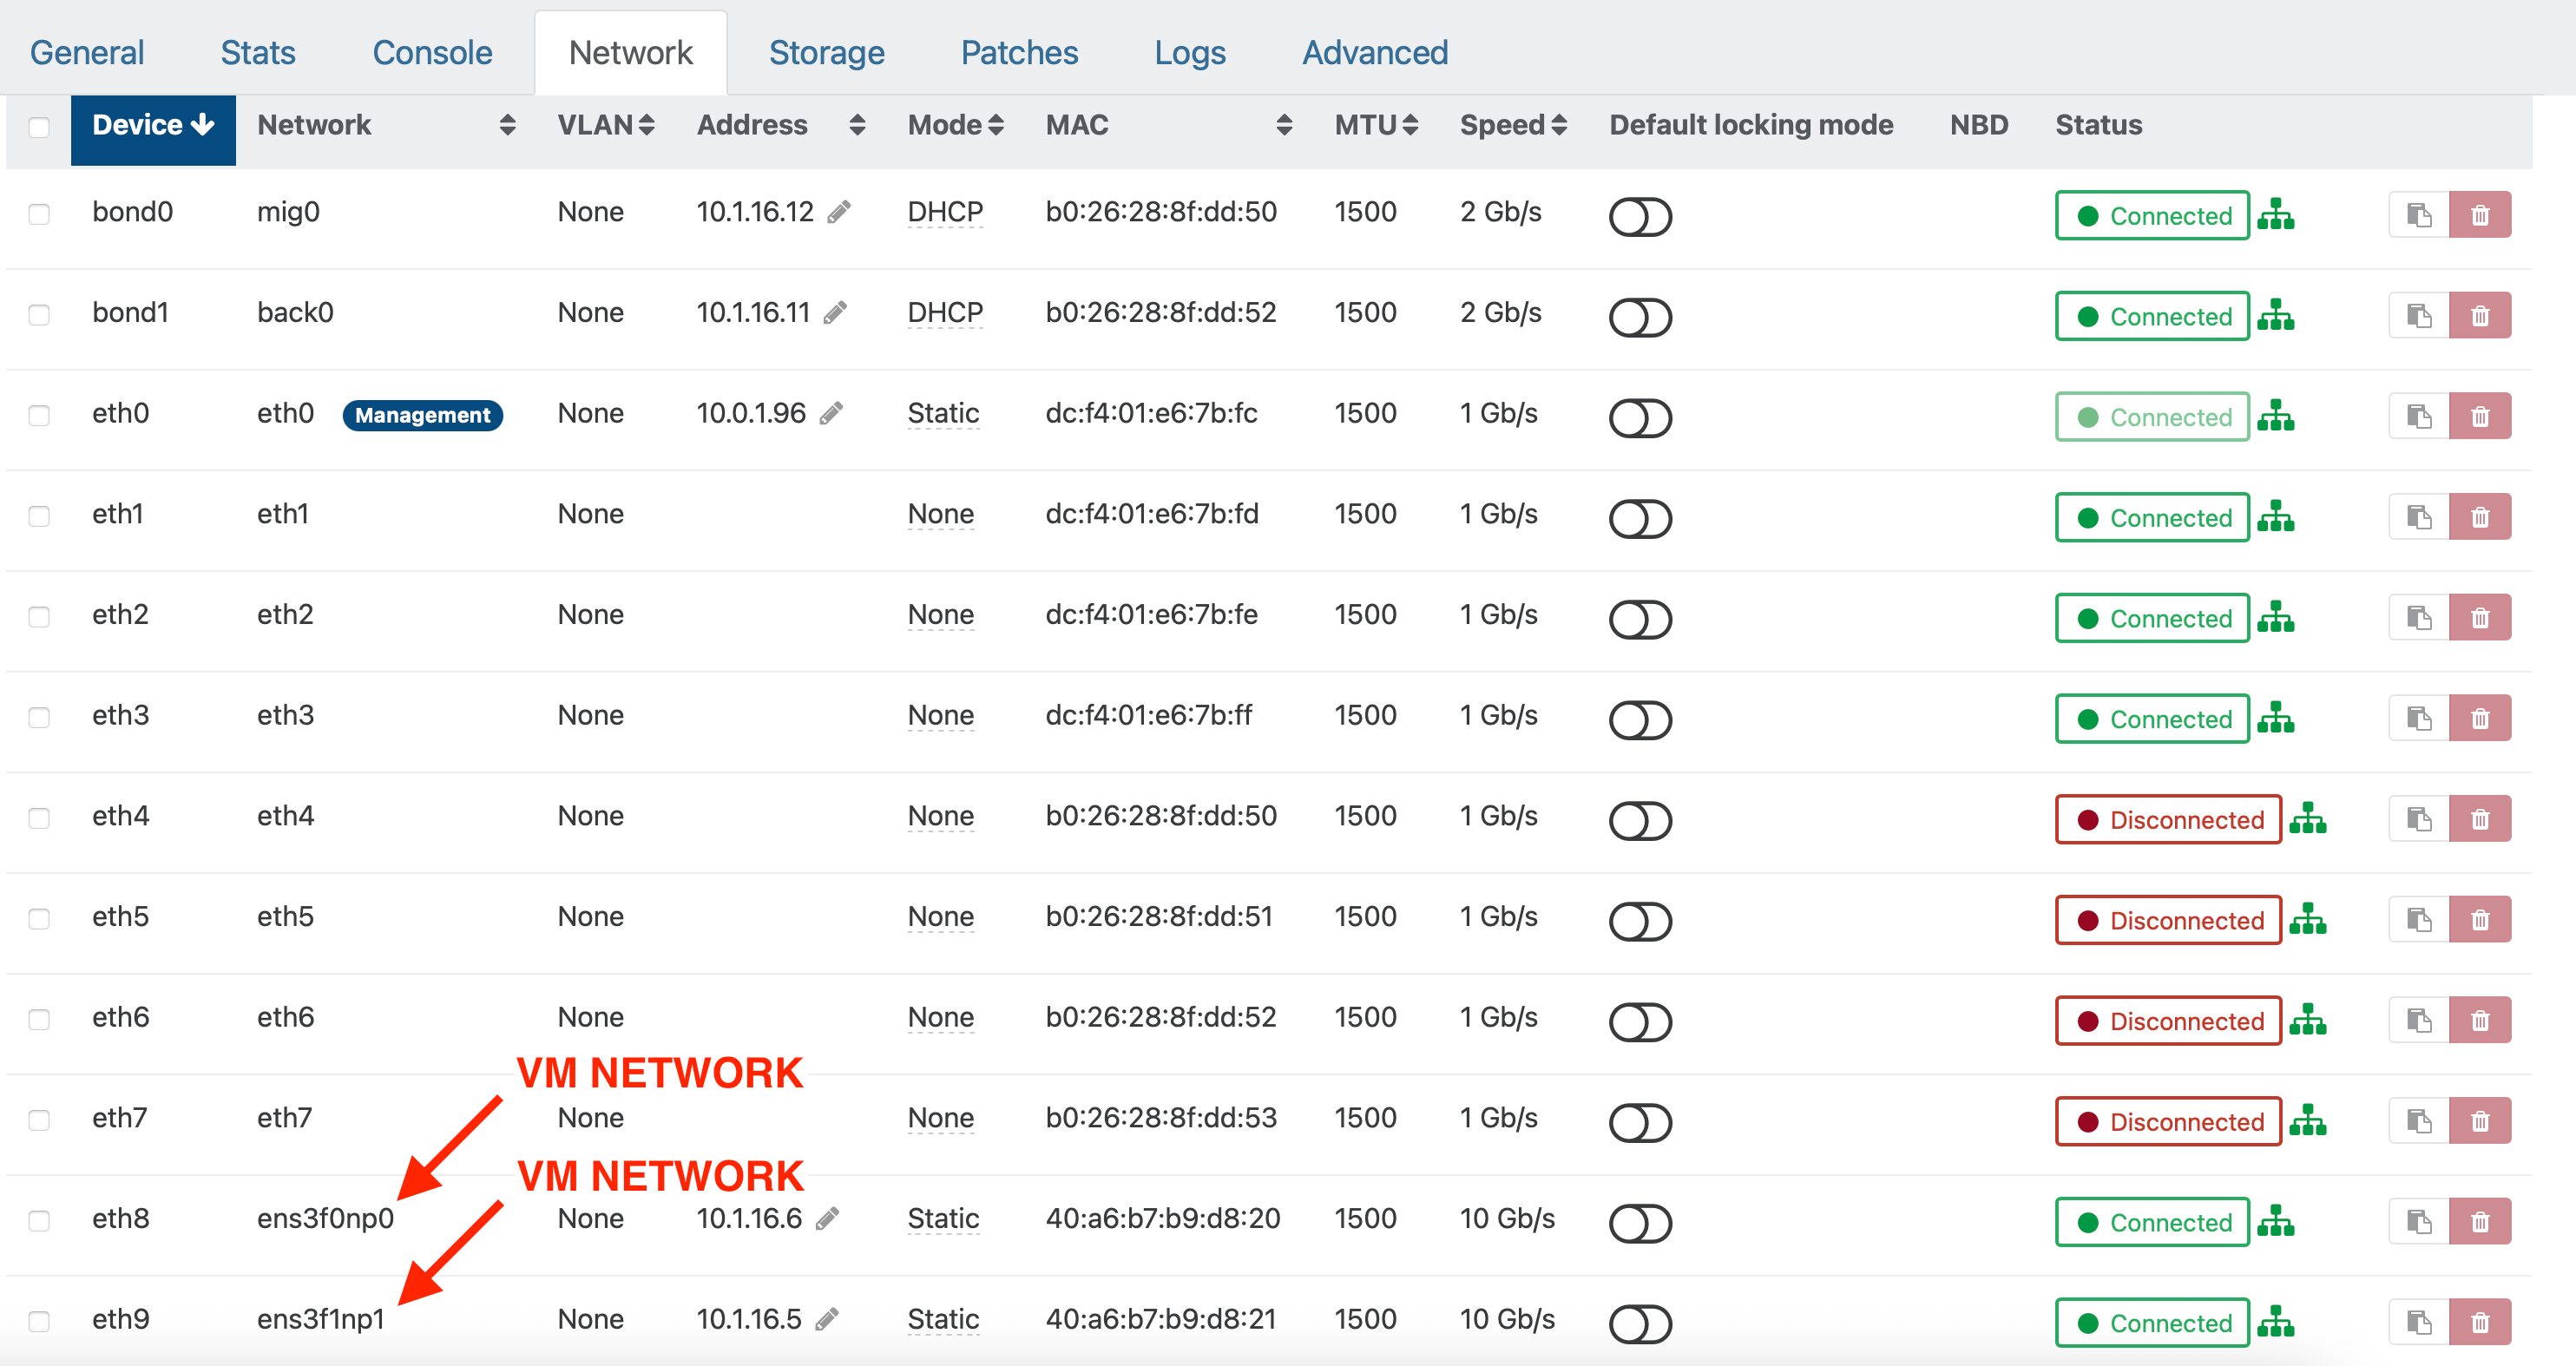
Task: Open the Advanced tab
Action: (1375, 52)
